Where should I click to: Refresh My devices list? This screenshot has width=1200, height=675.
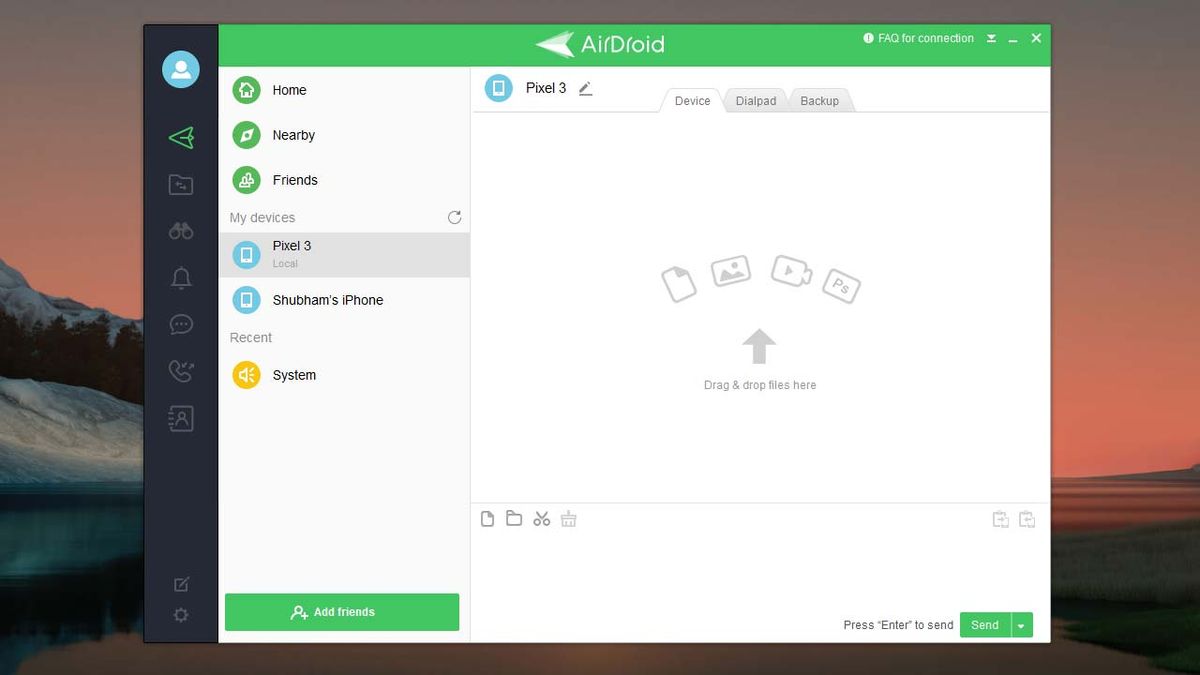click(x=454, y=217)
